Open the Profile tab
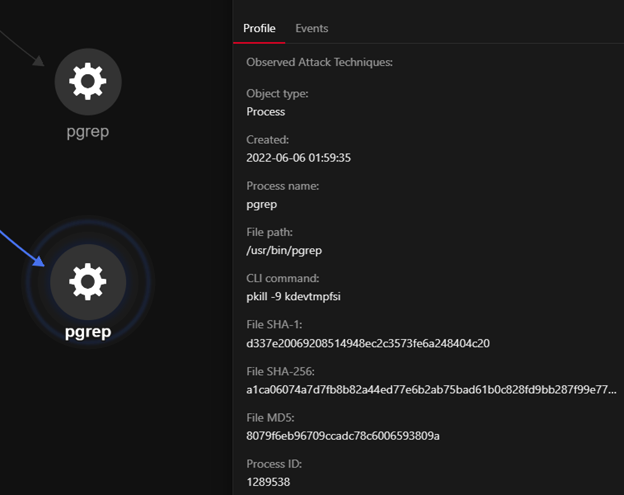The height and width of the screenshot is (495, 624). [259, 28]
